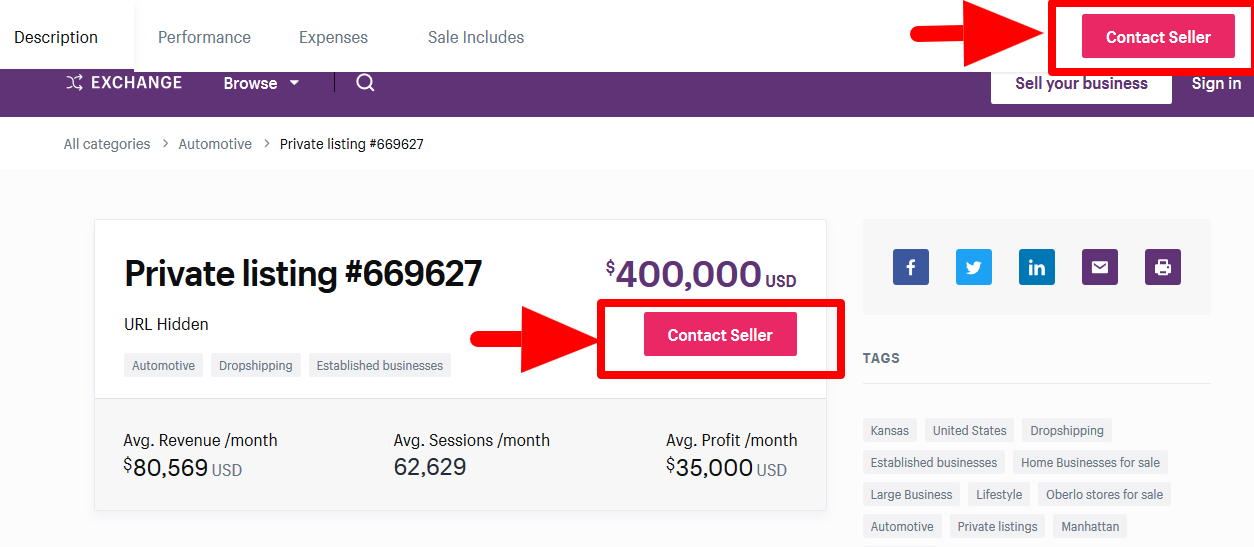Open the Expenses tab
1254x547 pixels.
click(333, 37)
